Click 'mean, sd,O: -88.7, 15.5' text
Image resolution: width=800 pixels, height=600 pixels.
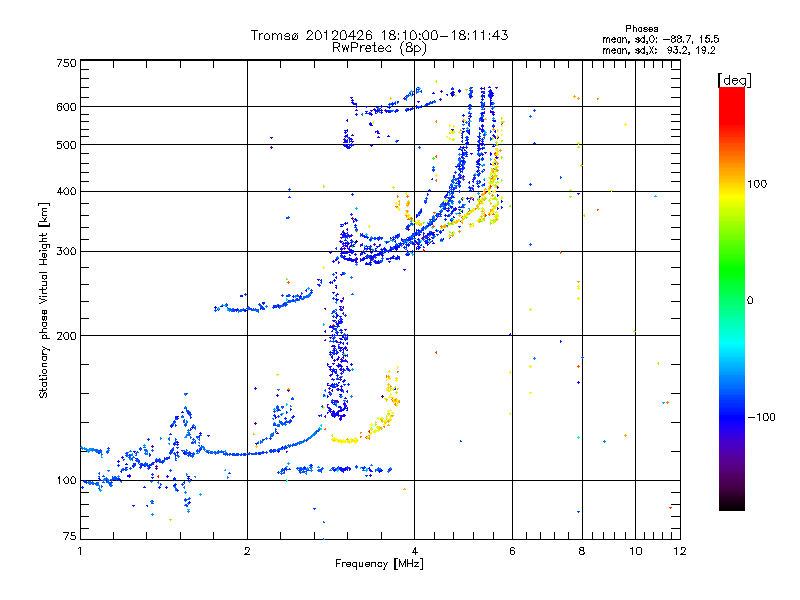point(661,39)
